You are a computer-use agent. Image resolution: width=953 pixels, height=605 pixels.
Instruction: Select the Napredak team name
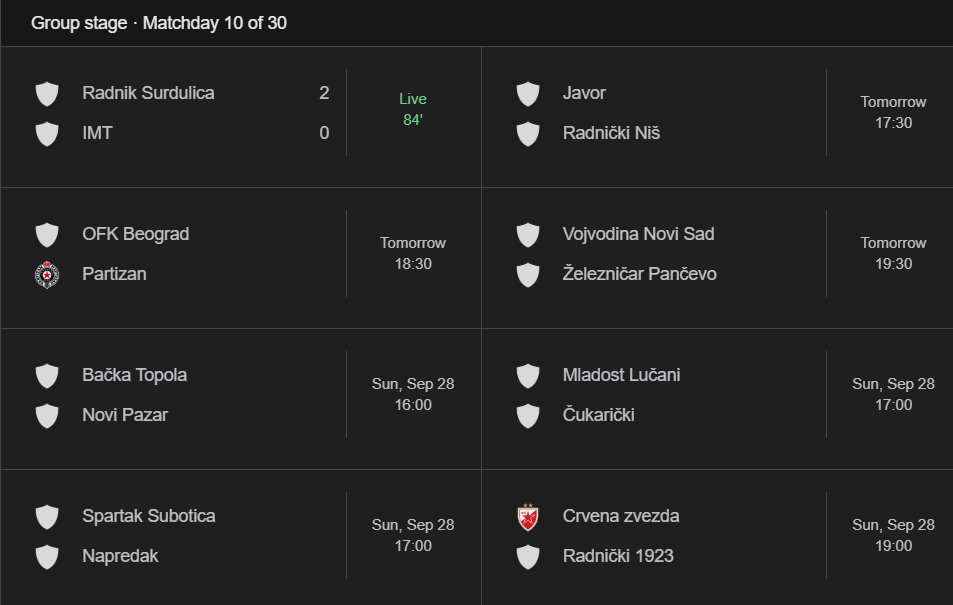click(x=120, y=556)
